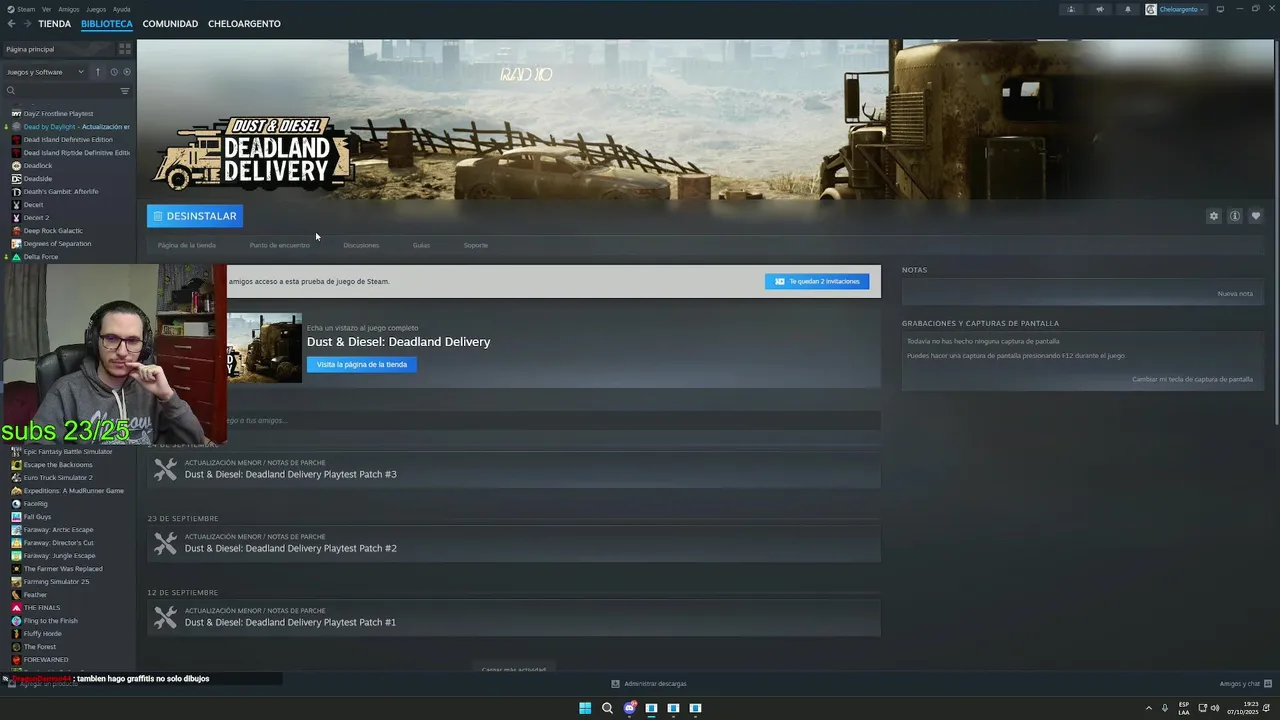The height and width of the screenshot is (720, 1280).
Task: Click the taskbar microphone icon
Action: pyautogui.click(x=1164, y=708)
